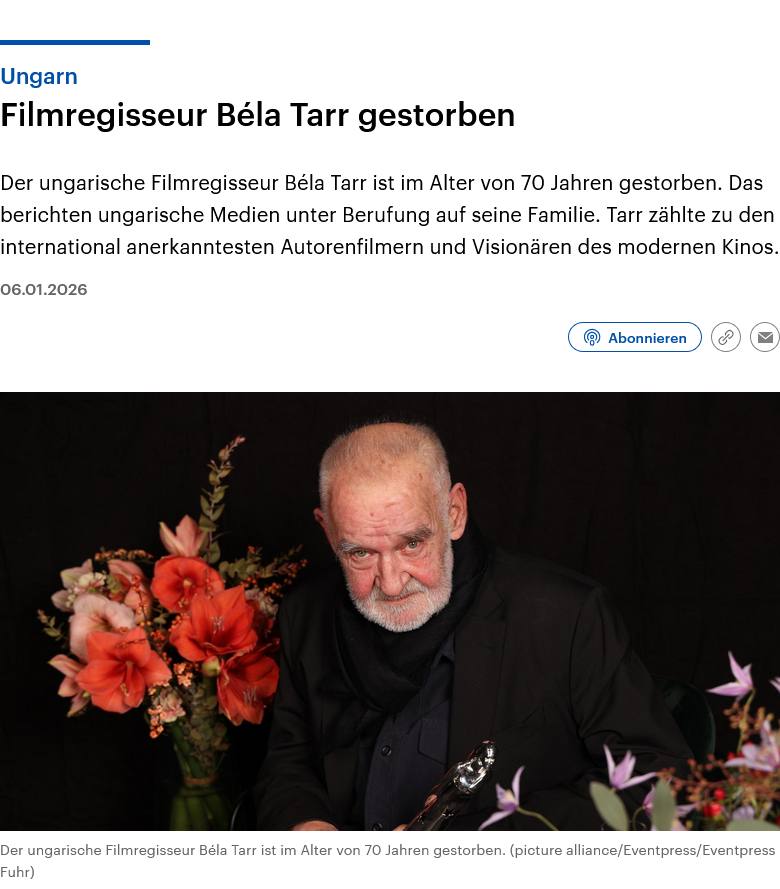Viewport: 780px width, 889px height.
Task: Click the podcast icon inside Abonnieren button
Action: pos(592,338)
